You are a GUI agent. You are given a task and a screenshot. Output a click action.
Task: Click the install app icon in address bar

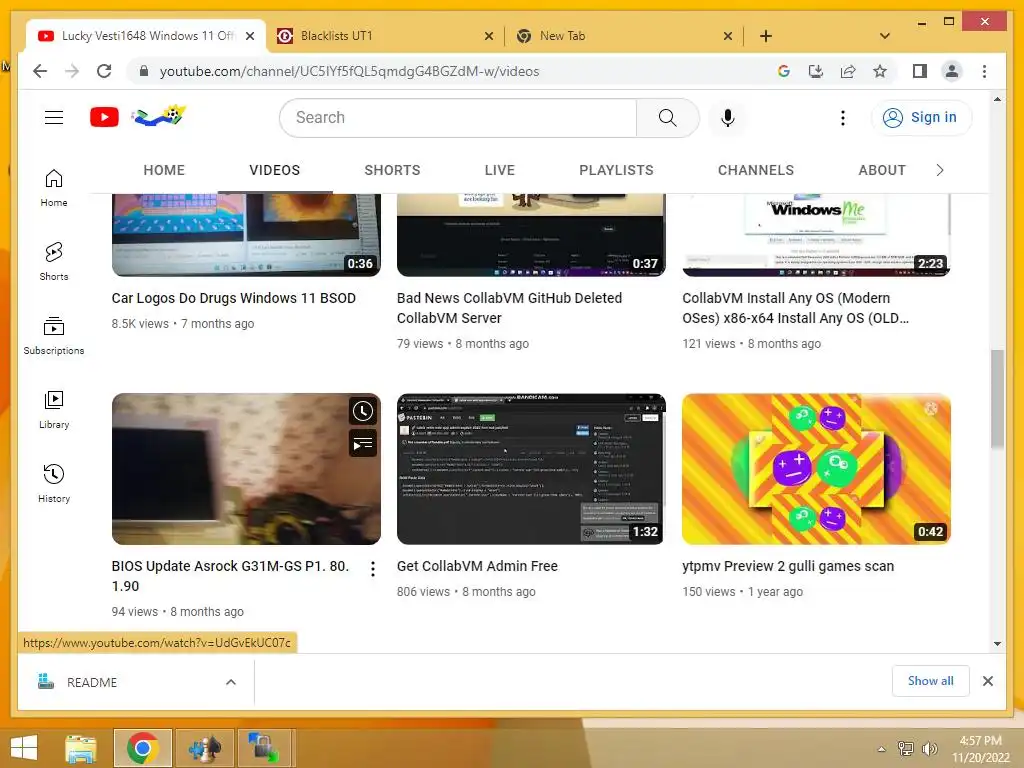pos(816,71)
